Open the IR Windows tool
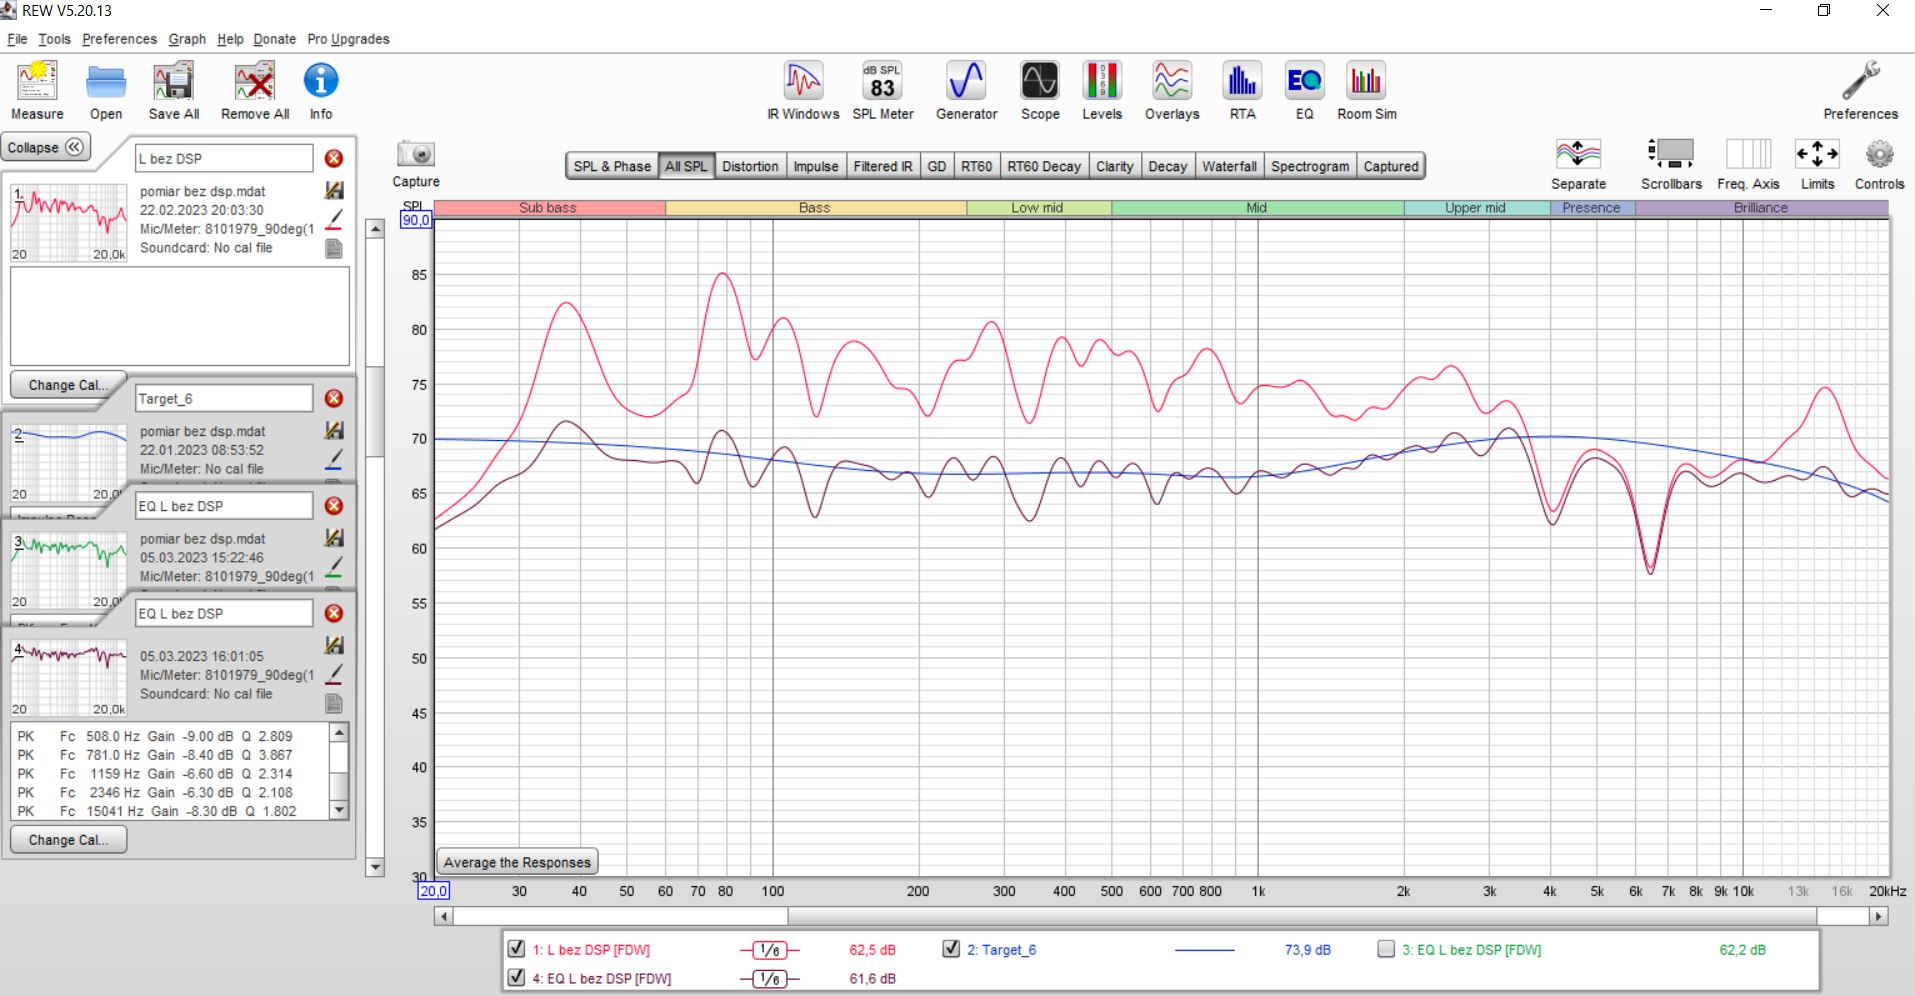Screen dimensions: 1915x996 coord(803,81)
